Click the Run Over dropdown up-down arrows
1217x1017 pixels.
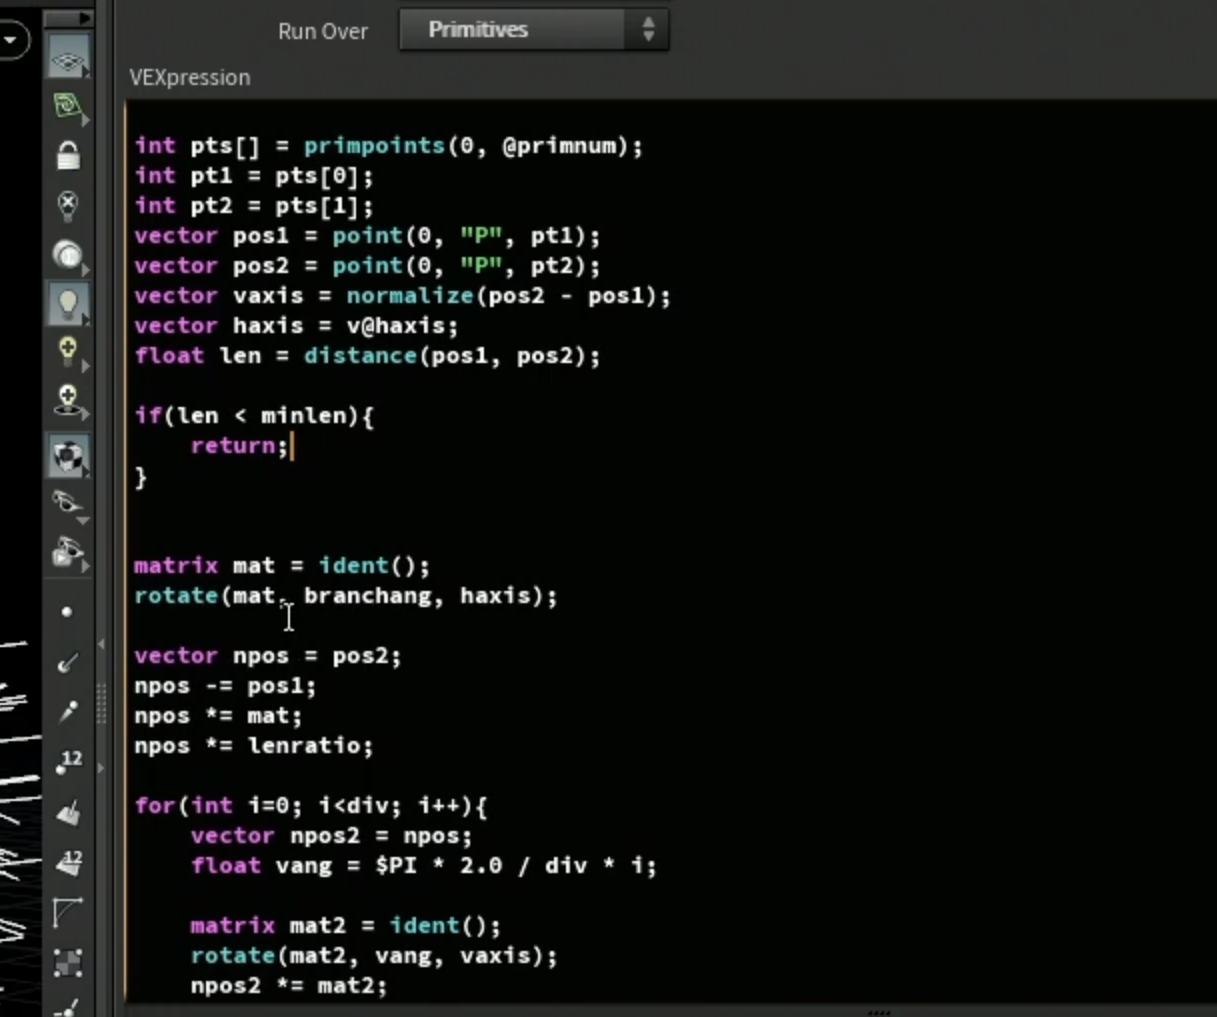tap(648, 30)
